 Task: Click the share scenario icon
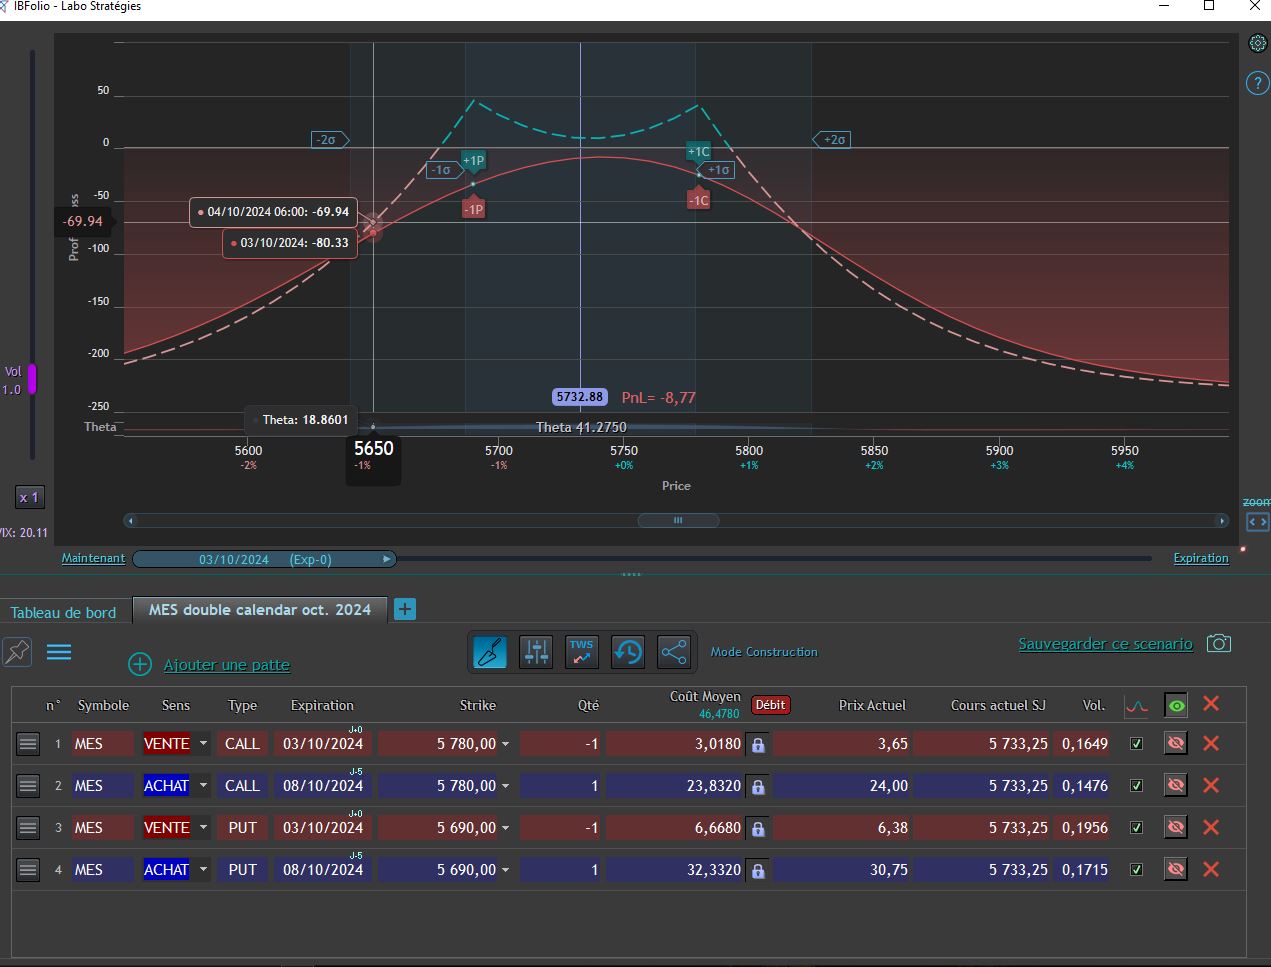674,653
